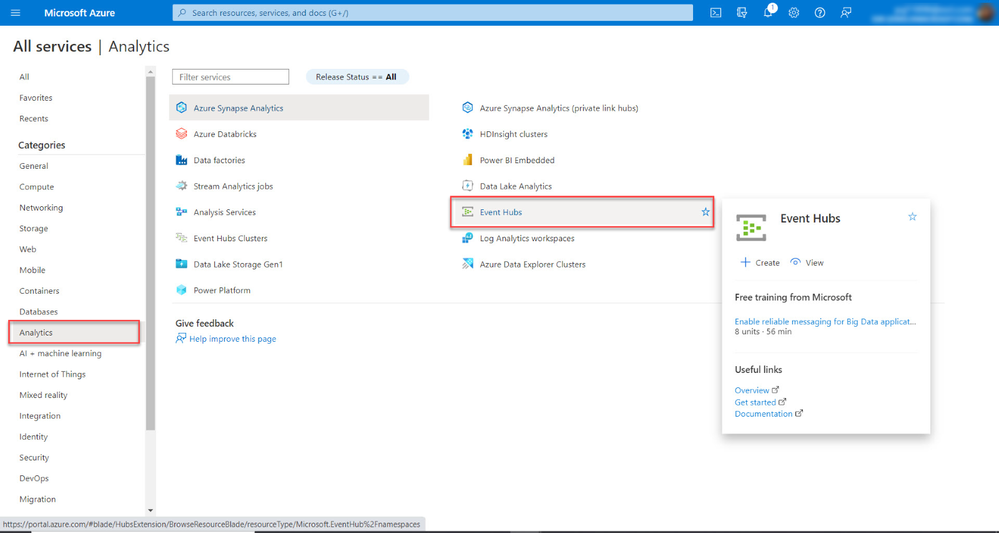Select the Analytics category
The width and height of the screenshot is (999, 533).
coord(36,333)
